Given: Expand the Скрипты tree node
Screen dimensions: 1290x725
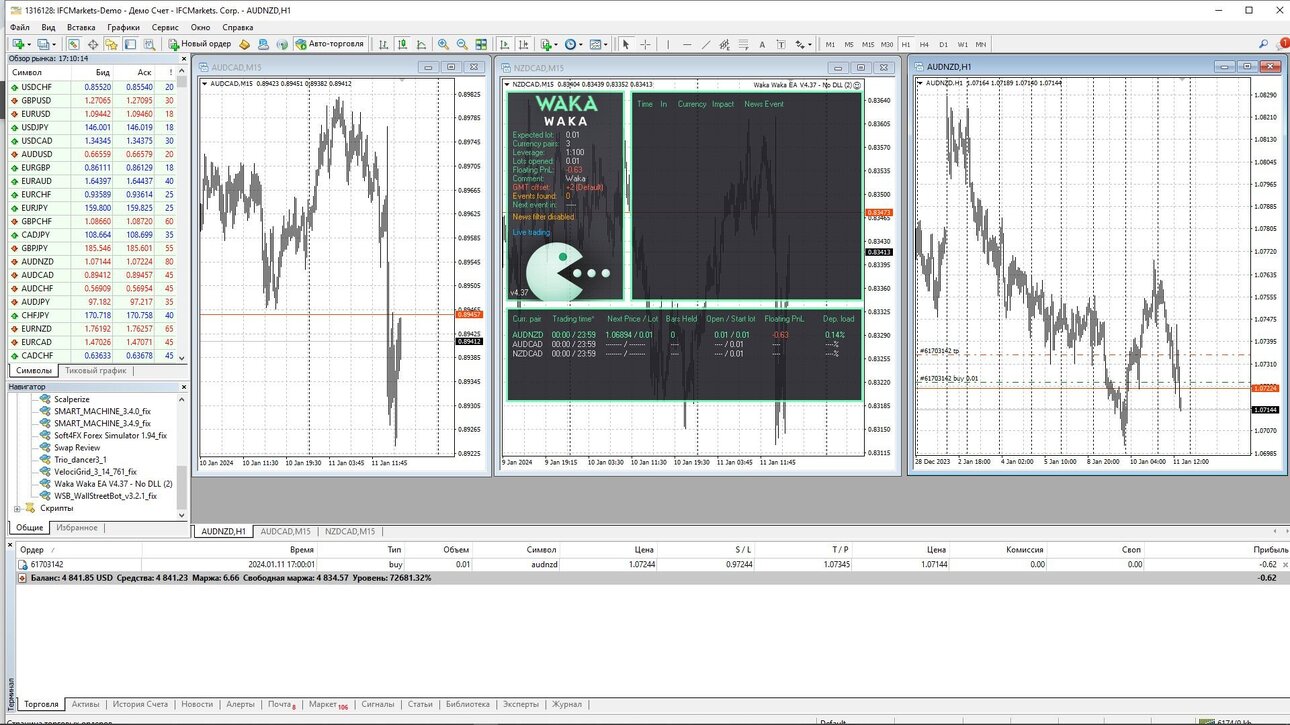Looking at the screenshot, I should point(17,508).
